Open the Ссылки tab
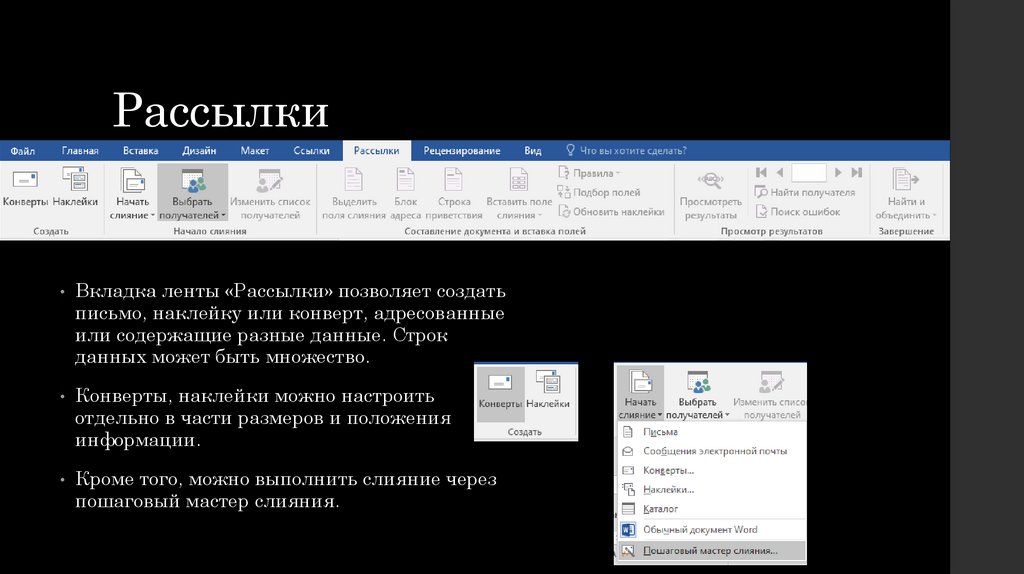The width and height of the screenshot is (1024, 574). (x=311, y=151)
